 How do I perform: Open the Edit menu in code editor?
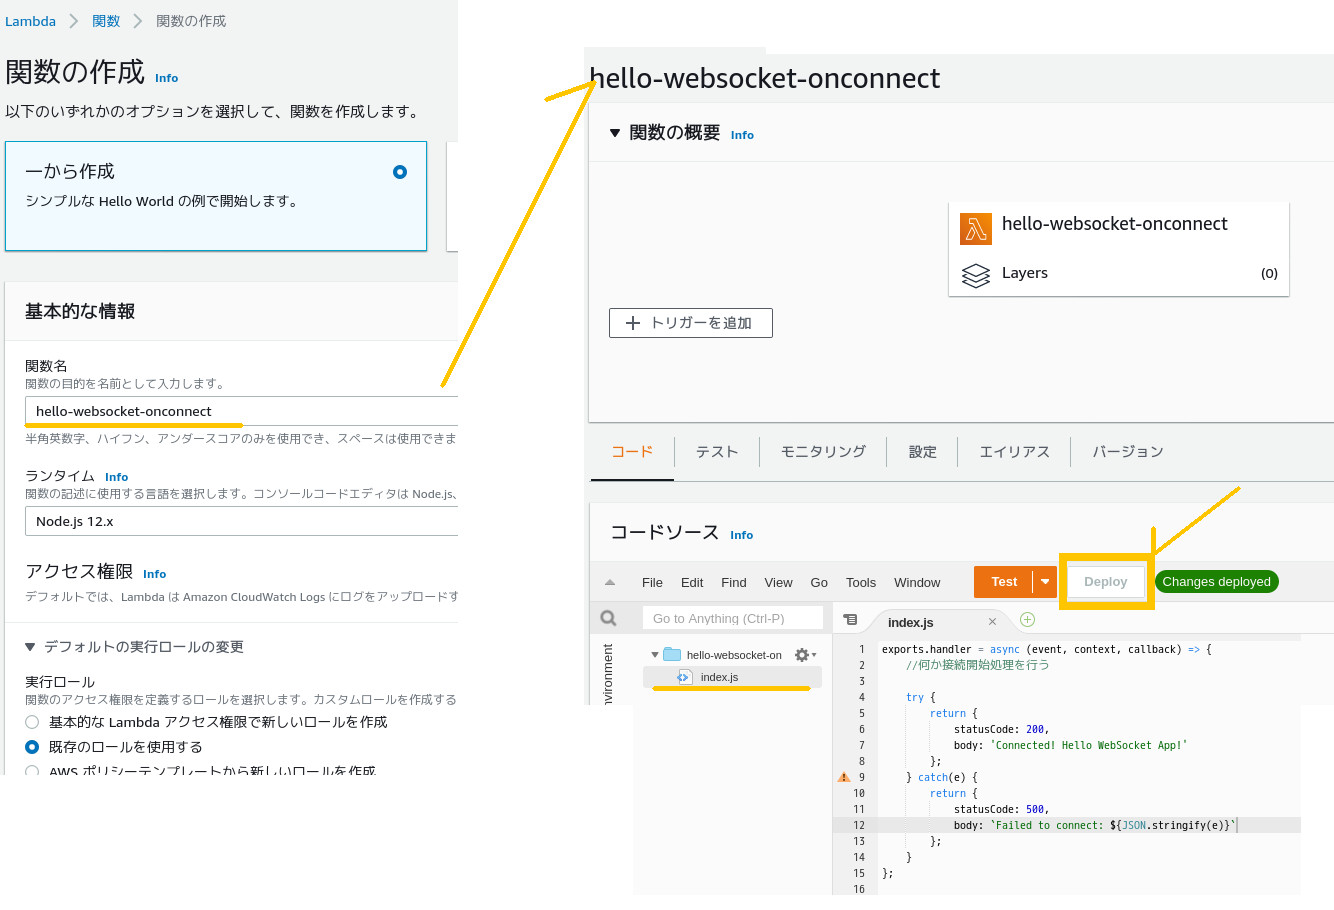pyautogui.click(x=692, y=582)
